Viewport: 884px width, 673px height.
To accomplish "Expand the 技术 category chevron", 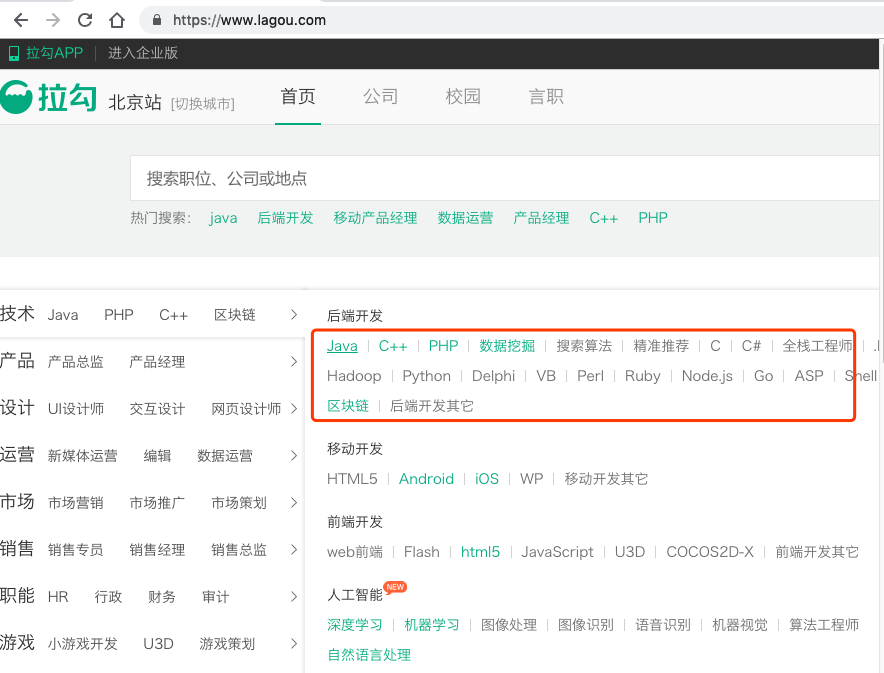I will (294, 315).
